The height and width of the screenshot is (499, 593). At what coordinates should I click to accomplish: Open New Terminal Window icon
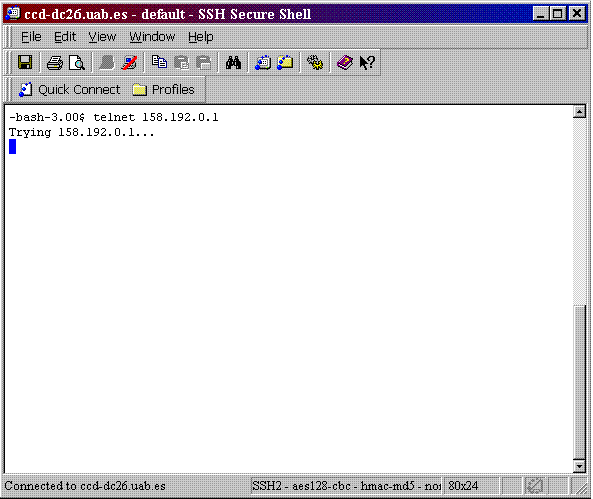(263, 62)
